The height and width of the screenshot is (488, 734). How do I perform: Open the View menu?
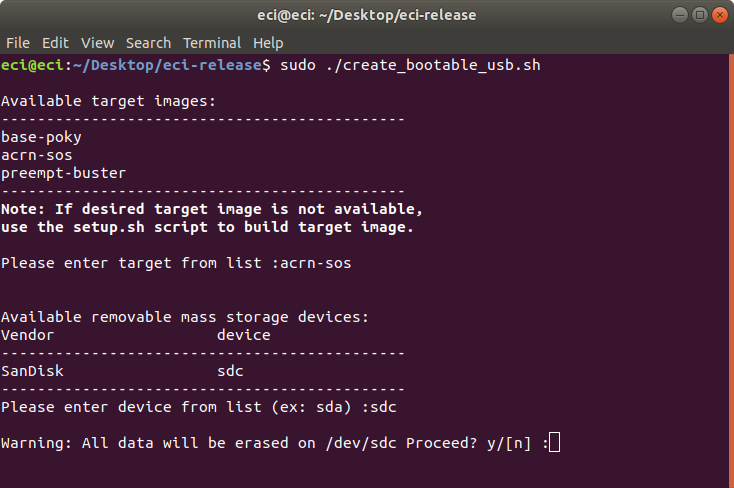(x=97, y=43)
